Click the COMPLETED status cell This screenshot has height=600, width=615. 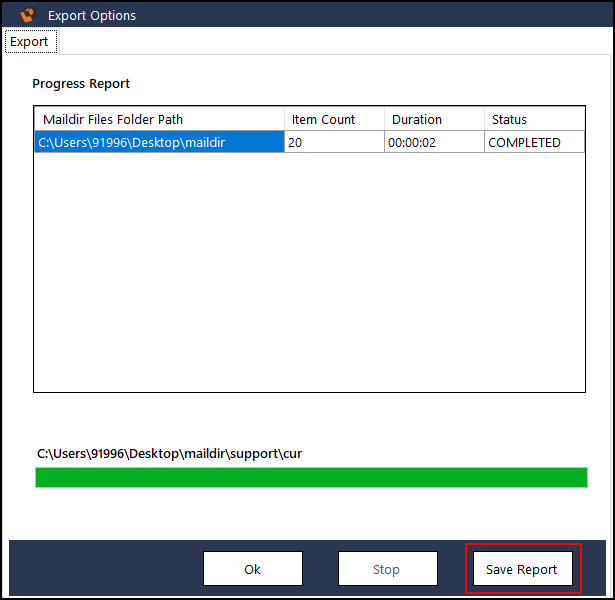[533, 143]
